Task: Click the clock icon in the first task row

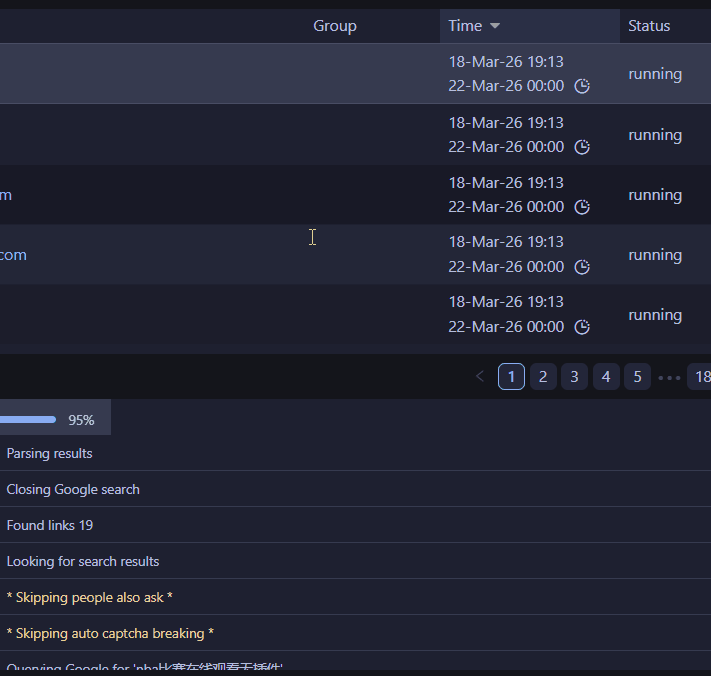Action: click(x=582, y=87)
